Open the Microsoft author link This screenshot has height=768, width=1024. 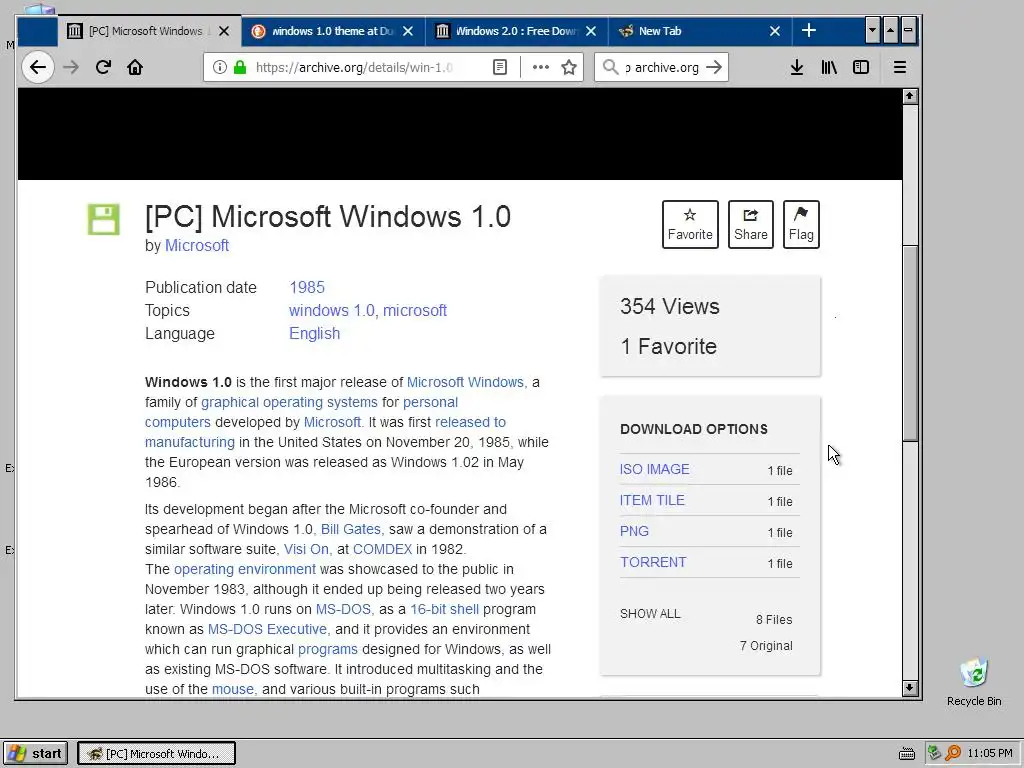tap(197, 246)
